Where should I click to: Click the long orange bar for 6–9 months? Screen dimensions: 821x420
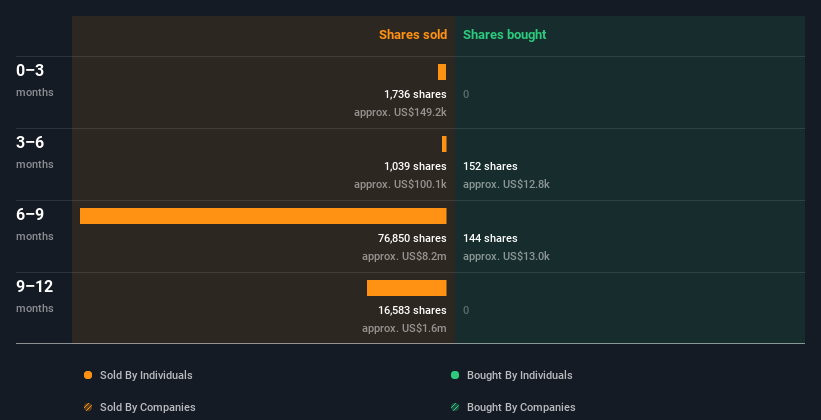263,216
